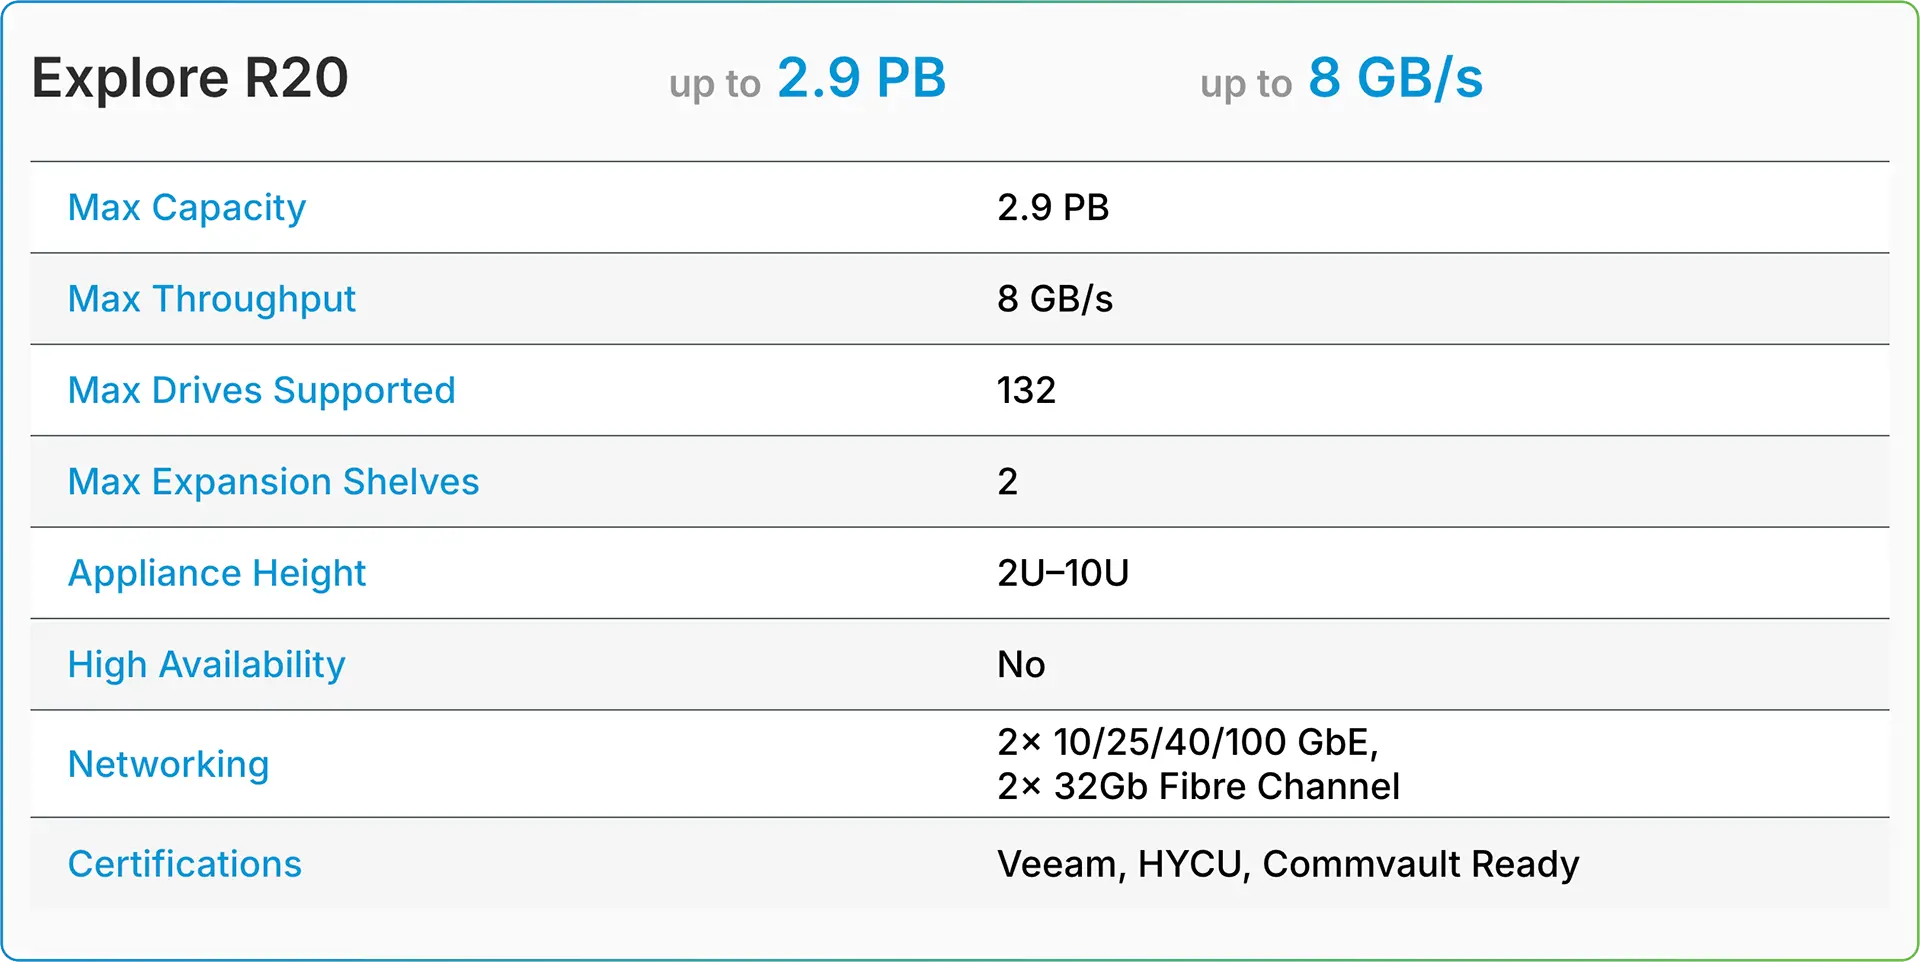The image size is (1920, 962).
Task: Click the 132 drives value
Action: tap(1026, 390)
